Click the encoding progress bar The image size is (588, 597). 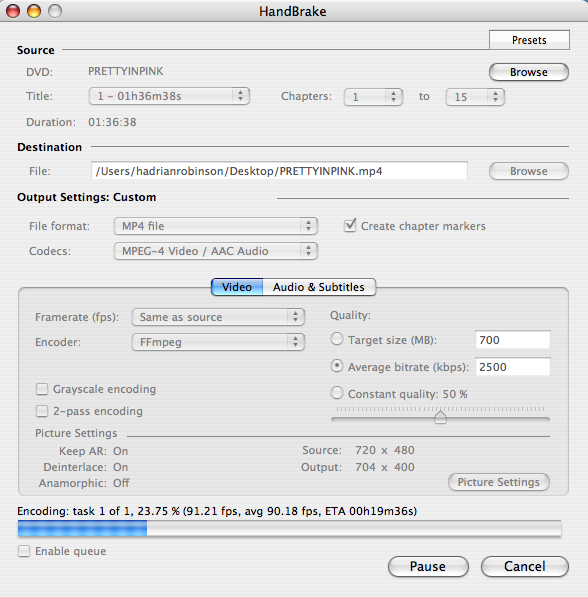(x=289, y=528)
